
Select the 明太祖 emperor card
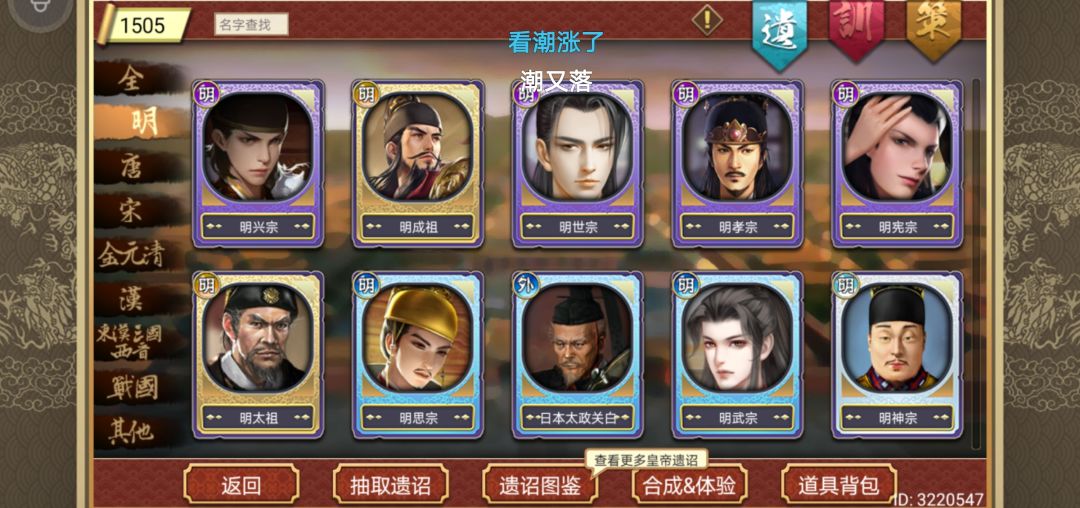tap(258, 354)
